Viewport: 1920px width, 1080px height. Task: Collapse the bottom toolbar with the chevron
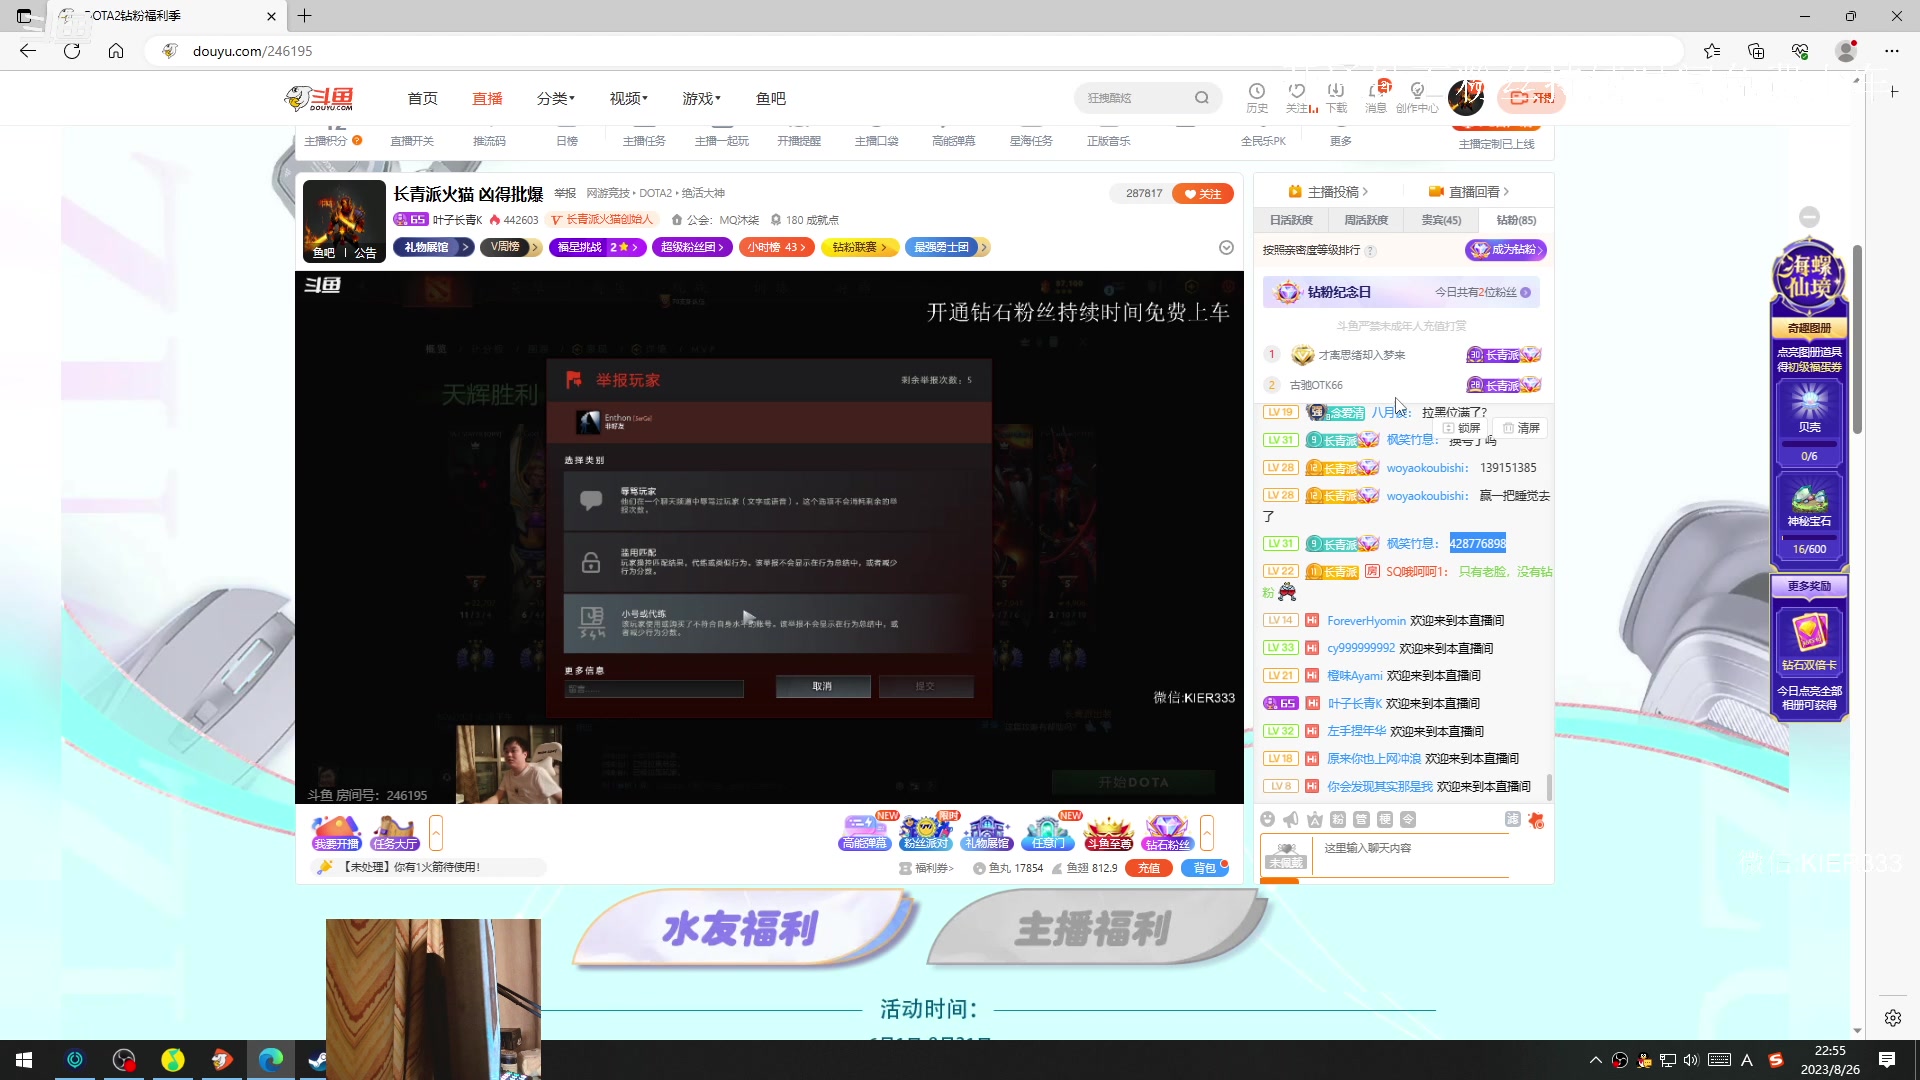click(1208, 832)
